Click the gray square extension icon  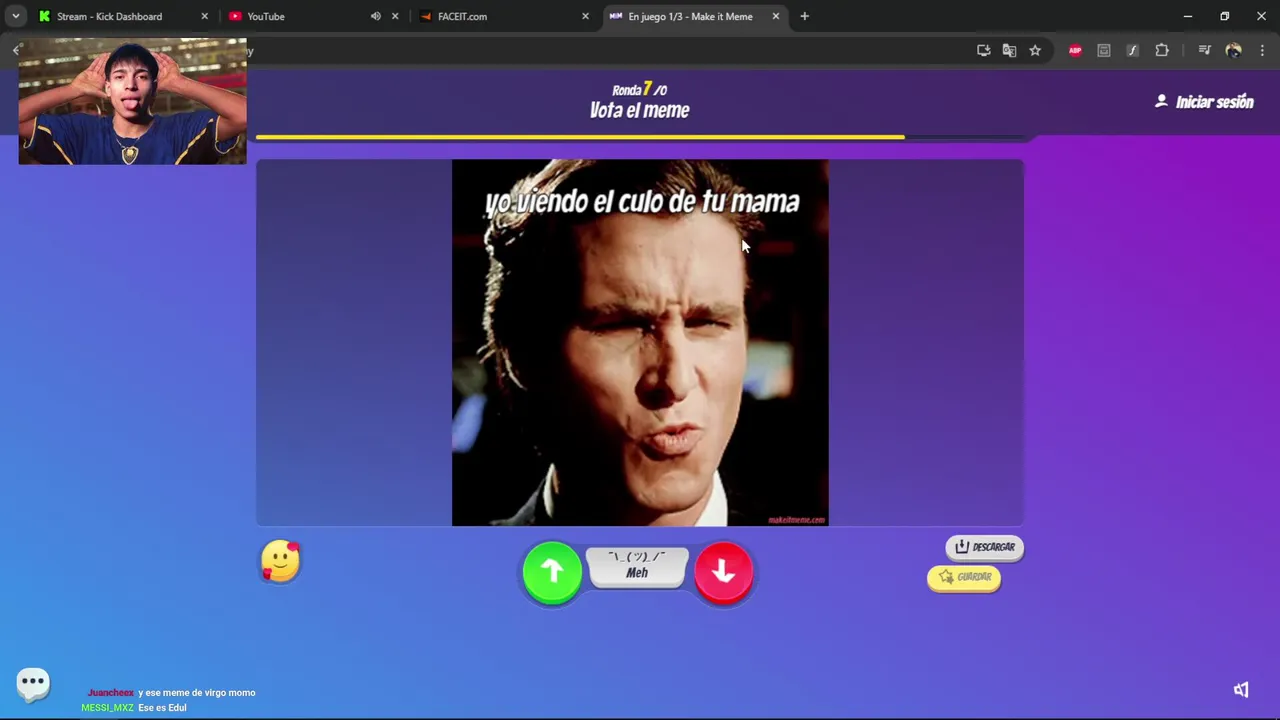(1104, 50)
